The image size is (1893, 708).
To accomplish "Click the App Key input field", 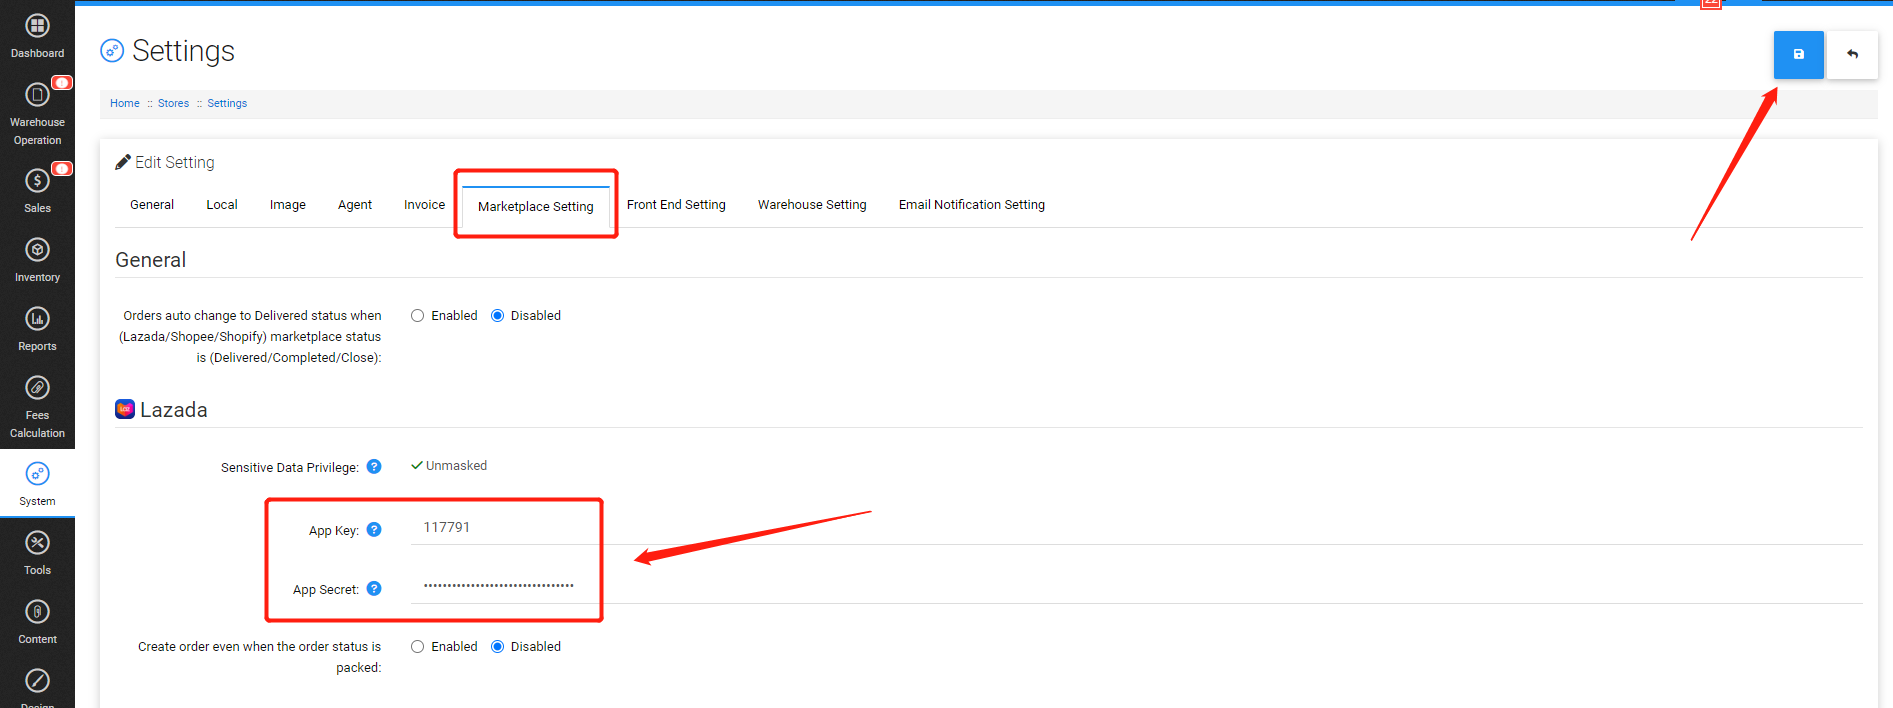I will (1137, 527).
